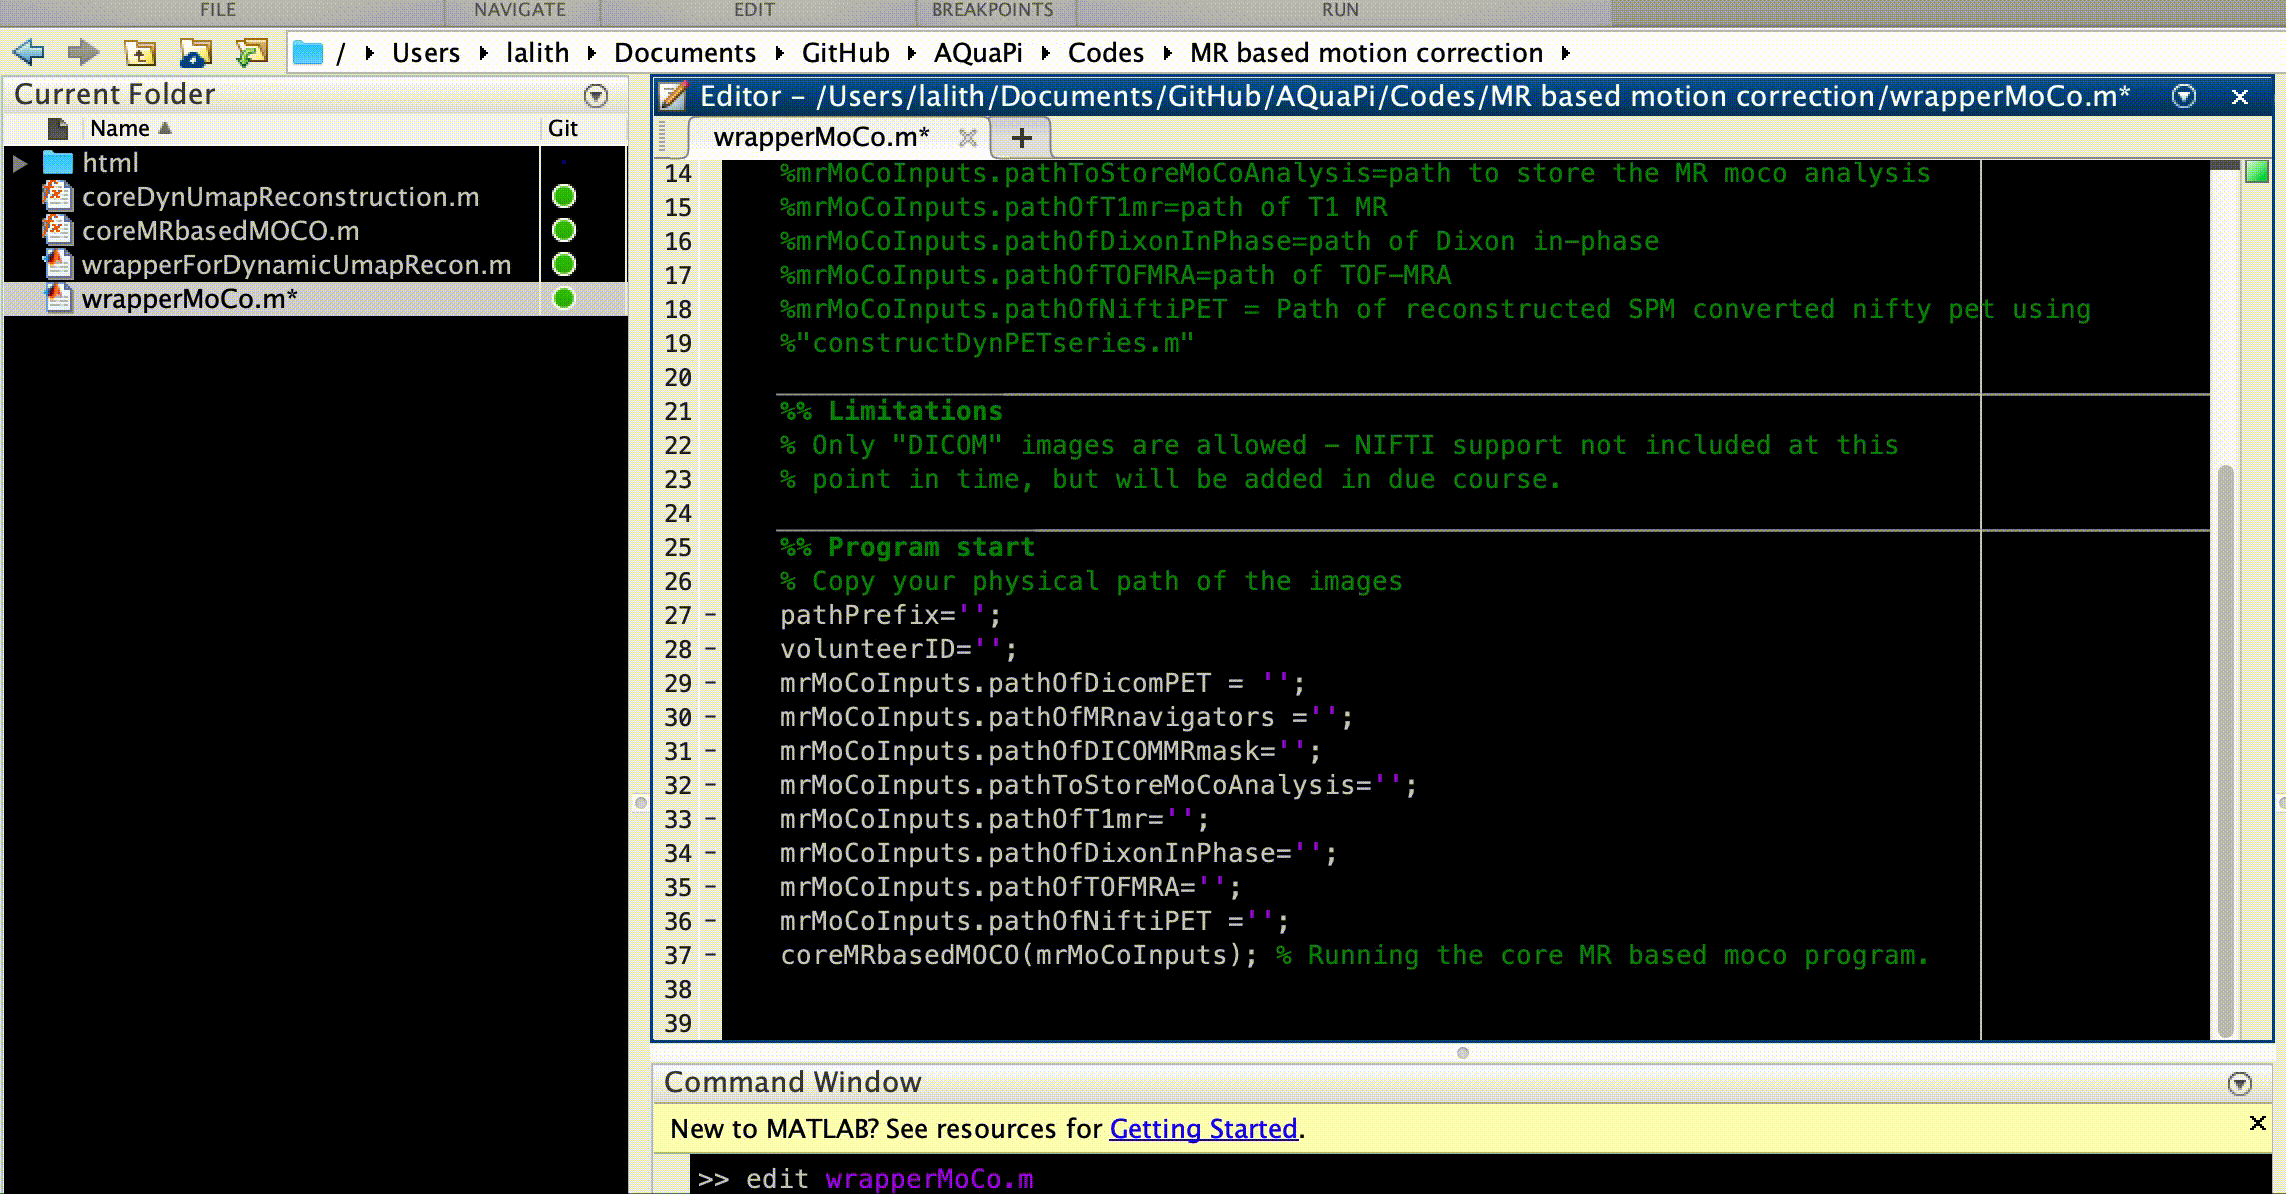Open the BREAKPOINTS toolstrip section
Viewport: 2286px width, 1194px height.
[x=992, y=10]
